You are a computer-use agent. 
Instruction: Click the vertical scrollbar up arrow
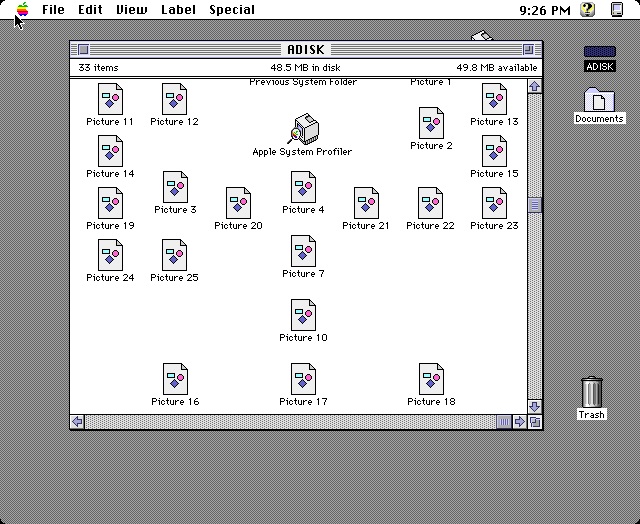click(x=535, y=86)
